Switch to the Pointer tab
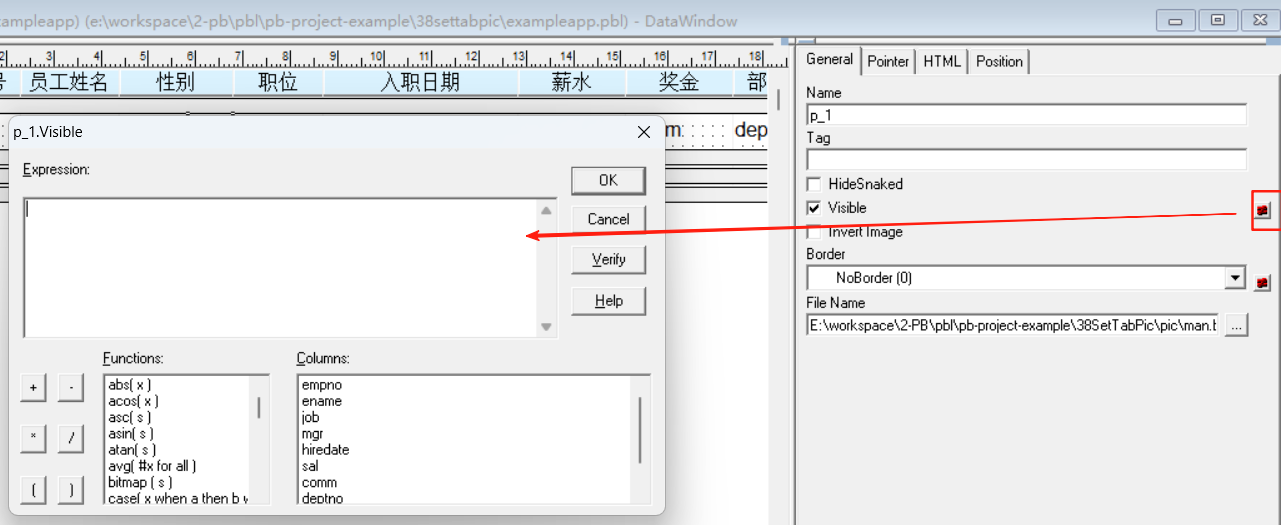This screenshot has height=525, width=1281. click(888, 61)
